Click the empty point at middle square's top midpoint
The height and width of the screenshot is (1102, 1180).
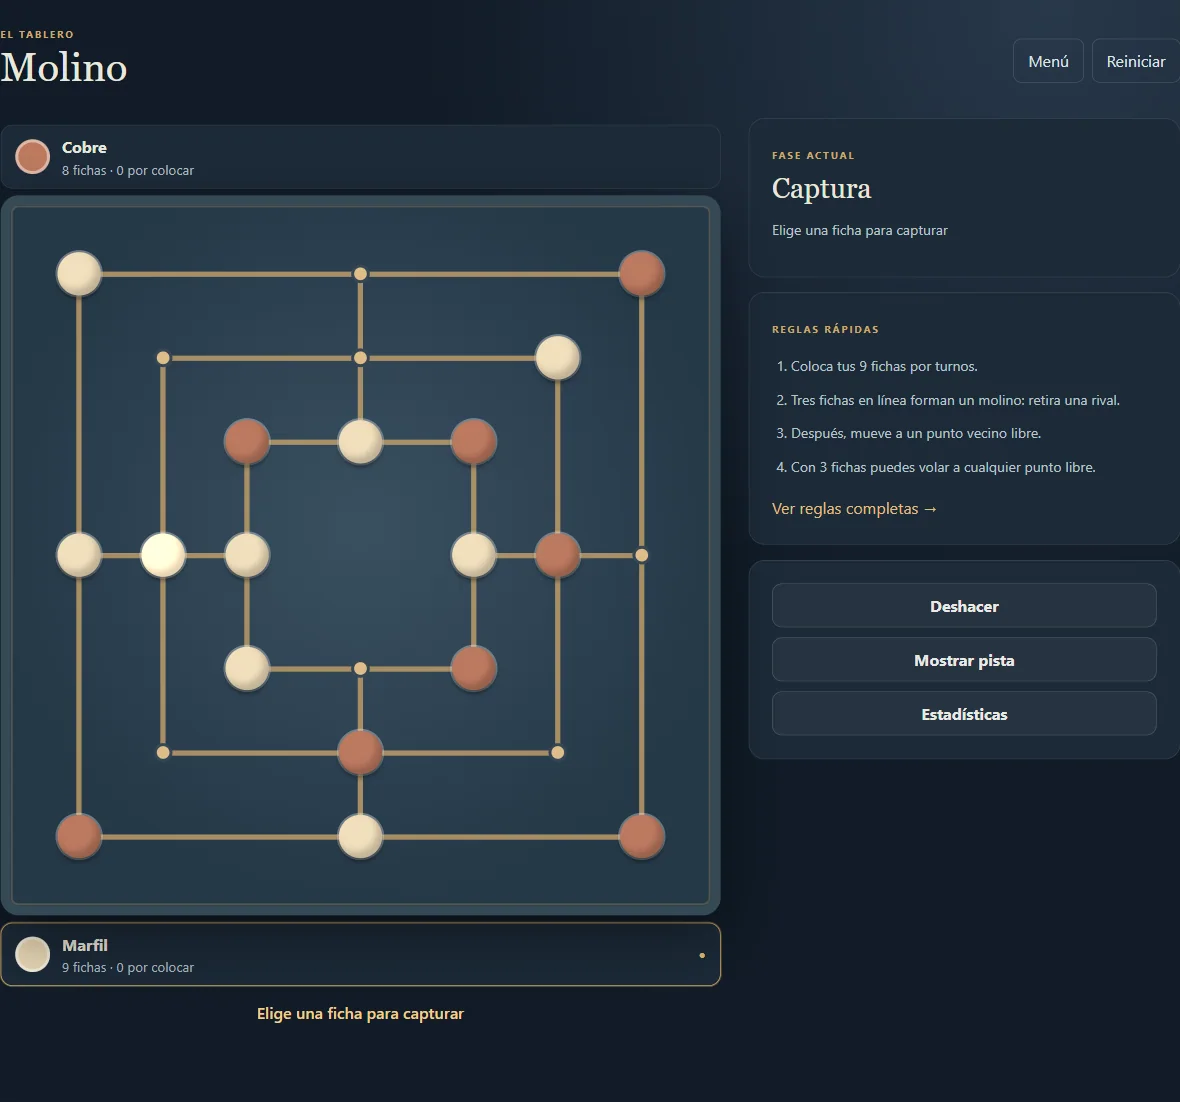pyautogui.click(x=360, y=358)
